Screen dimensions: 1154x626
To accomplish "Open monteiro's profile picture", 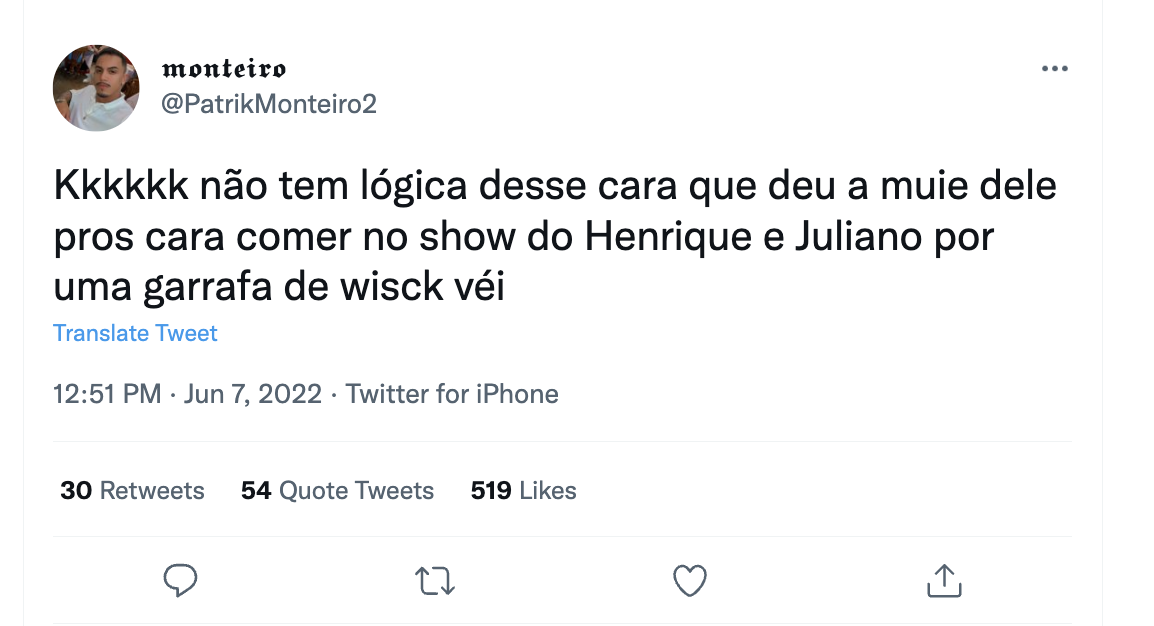I will (x=96, y=88).
